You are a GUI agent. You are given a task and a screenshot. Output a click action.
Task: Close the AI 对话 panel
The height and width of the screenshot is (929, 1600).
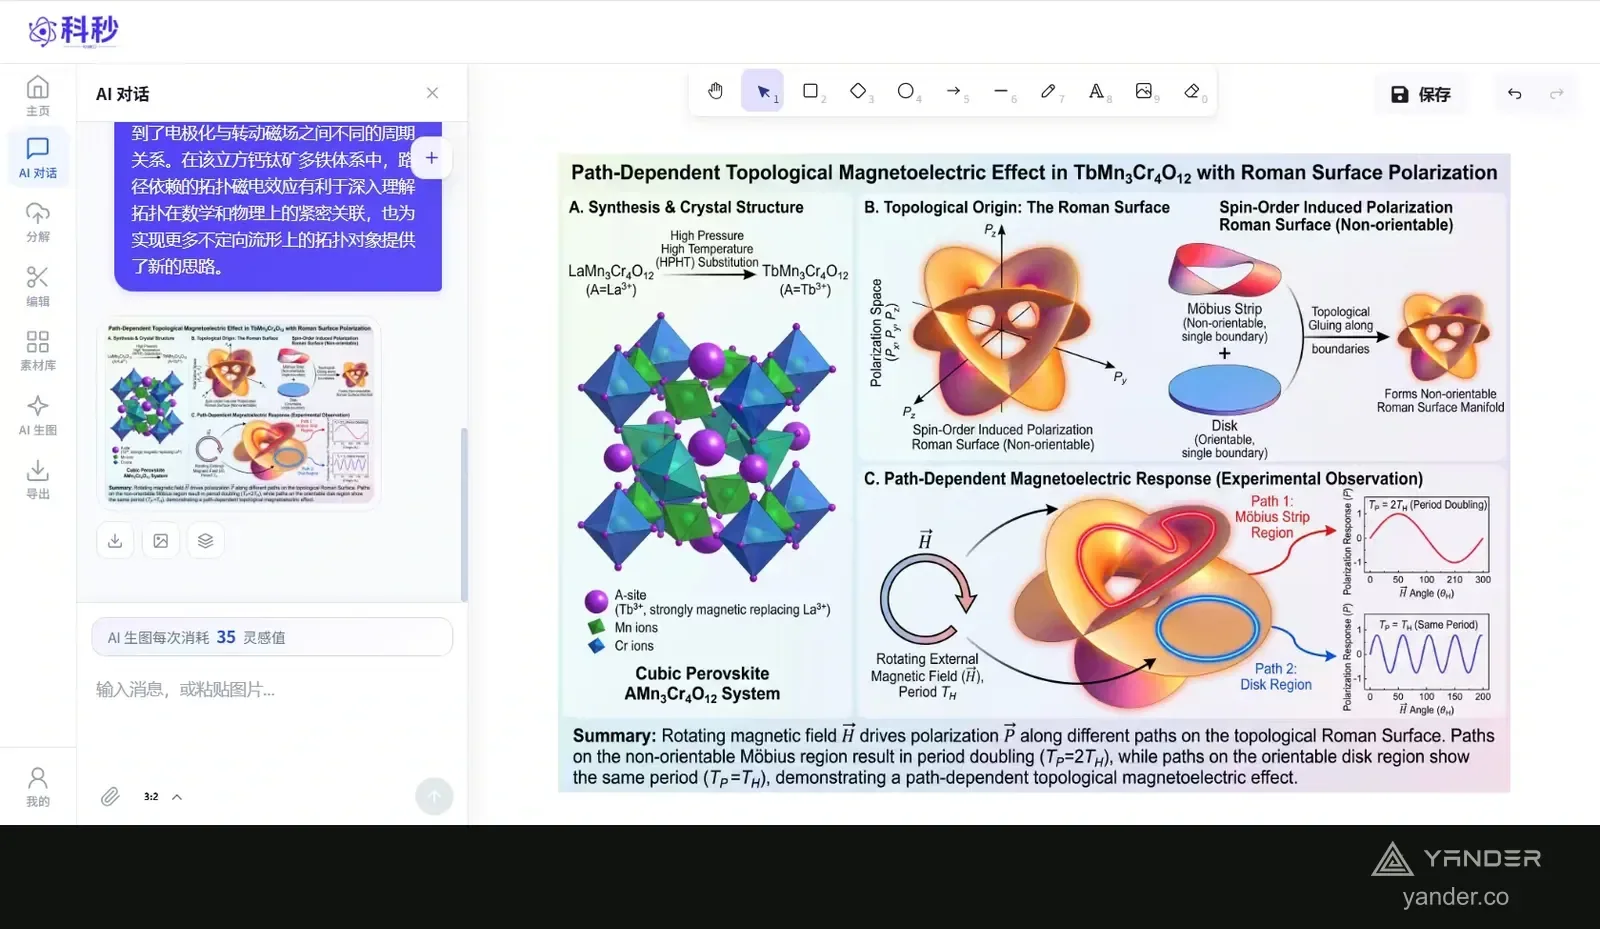click(432, 93)
